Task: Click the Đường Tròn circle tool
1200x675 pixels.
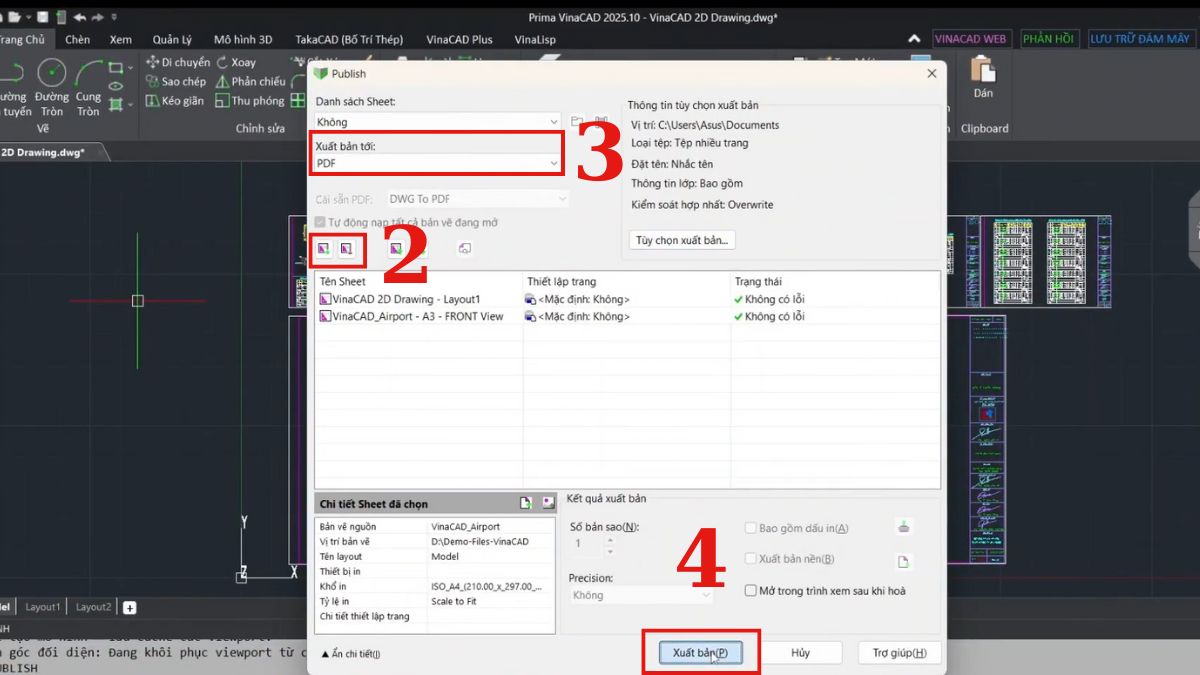Action: 51,89
